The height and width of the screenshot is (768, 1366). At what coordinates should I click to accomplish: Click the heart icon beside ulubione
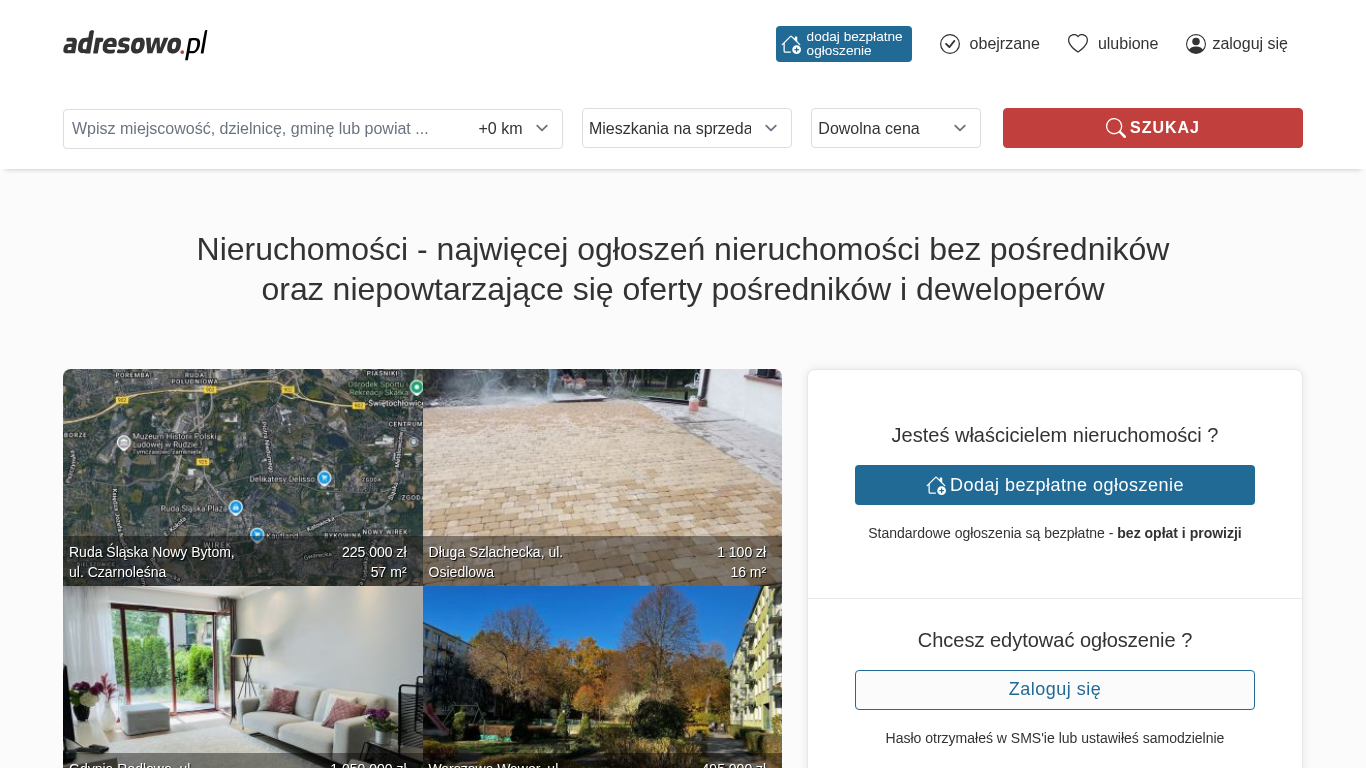1077,44
